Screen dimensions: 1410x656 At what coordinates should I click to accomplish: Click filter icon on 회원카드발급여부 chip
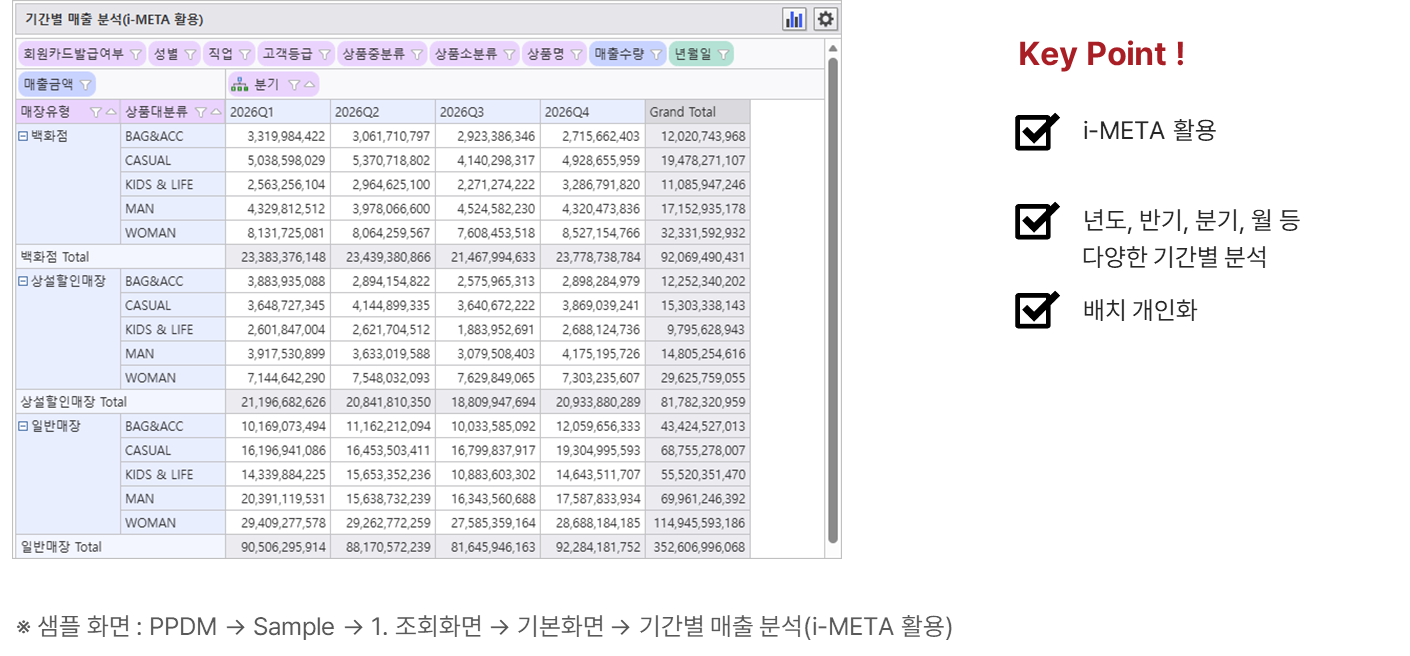point(135,54)
